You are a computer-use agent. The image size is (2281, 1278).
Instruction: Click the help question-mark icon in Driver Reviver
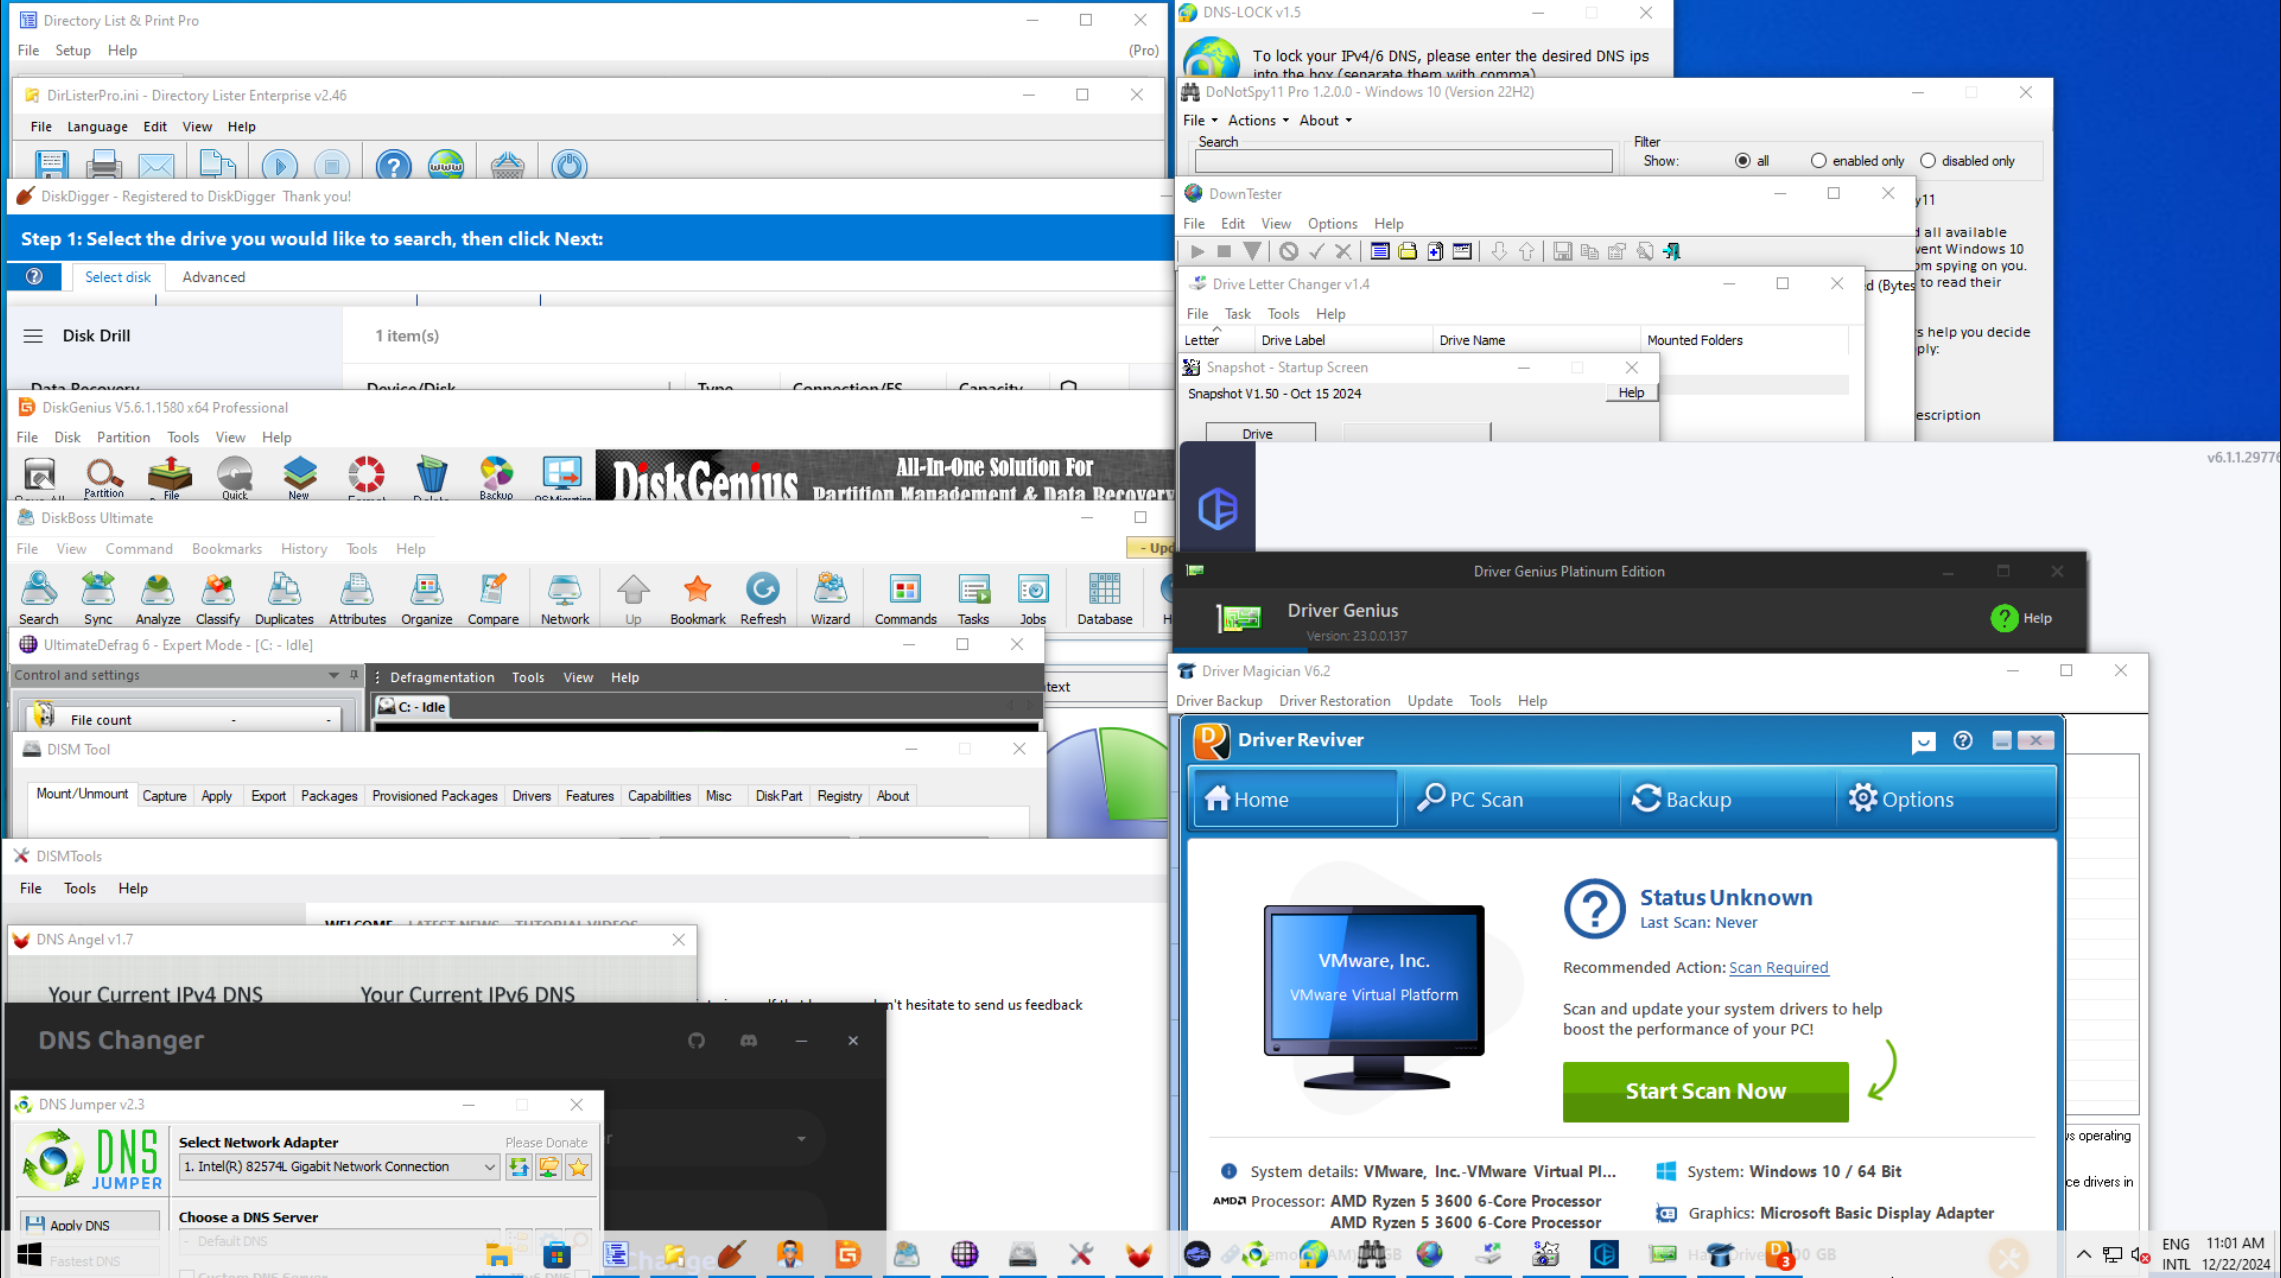1963,740
